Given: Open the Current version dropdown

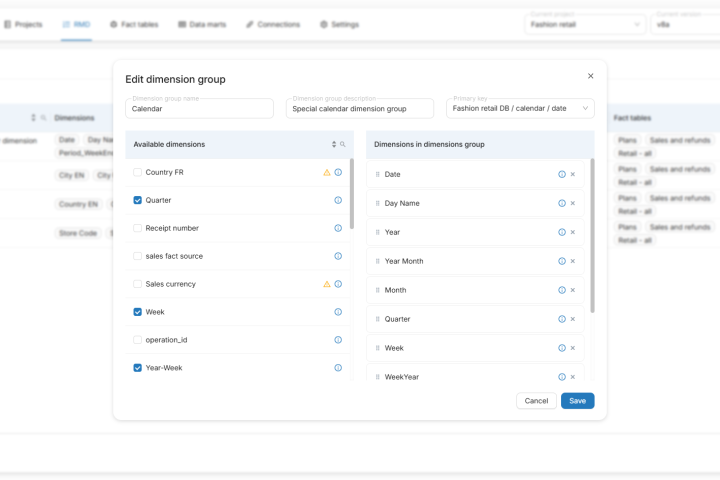Looking at the screenshot, I should (686, 24).
